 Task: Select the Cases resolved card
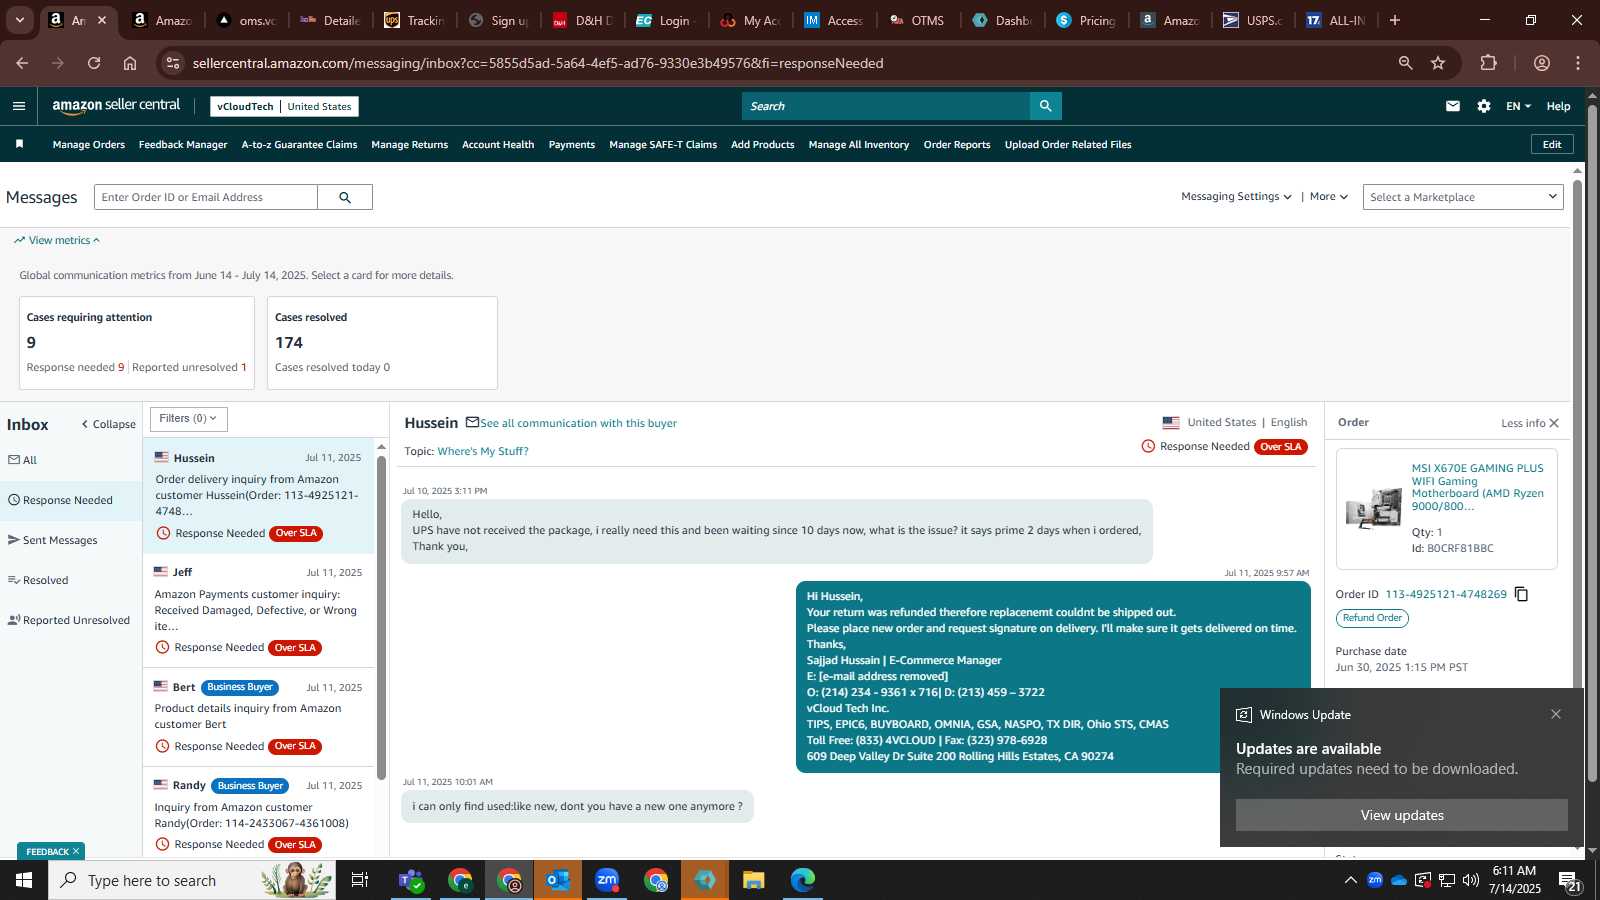pyautogui.click(x=383, y=343)
